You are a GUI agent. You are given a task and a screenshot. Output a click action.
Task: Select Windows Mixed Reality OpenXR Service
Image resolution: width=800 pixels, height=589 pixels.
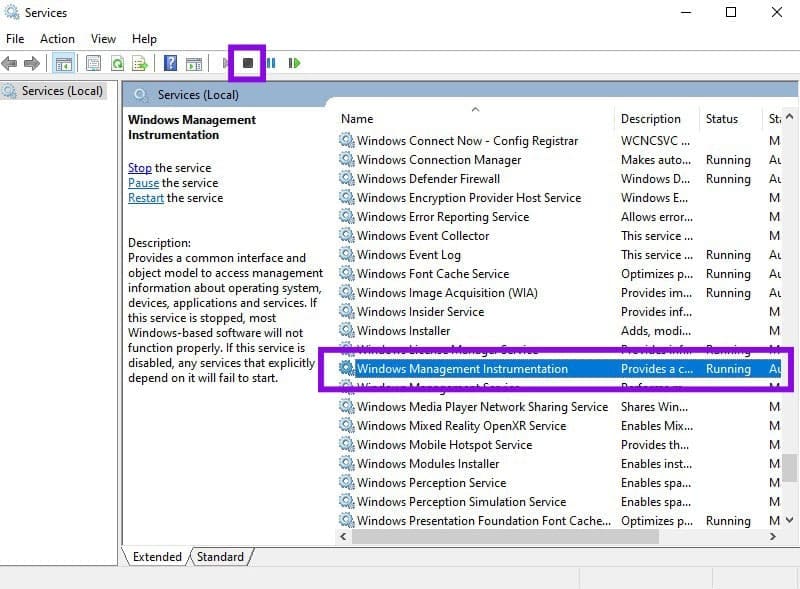coord(462,426)
